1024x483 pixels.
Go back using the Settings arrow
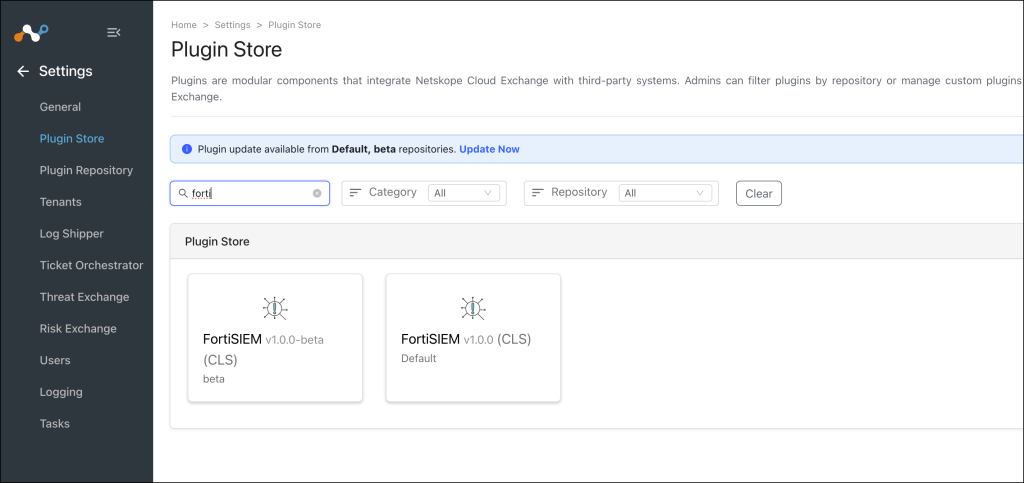coord(23,71)
